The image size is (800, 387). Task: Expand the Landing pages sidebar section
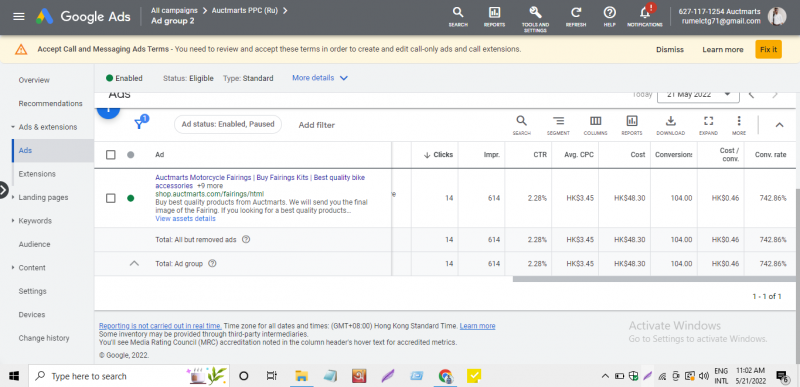tap(13, 197)
